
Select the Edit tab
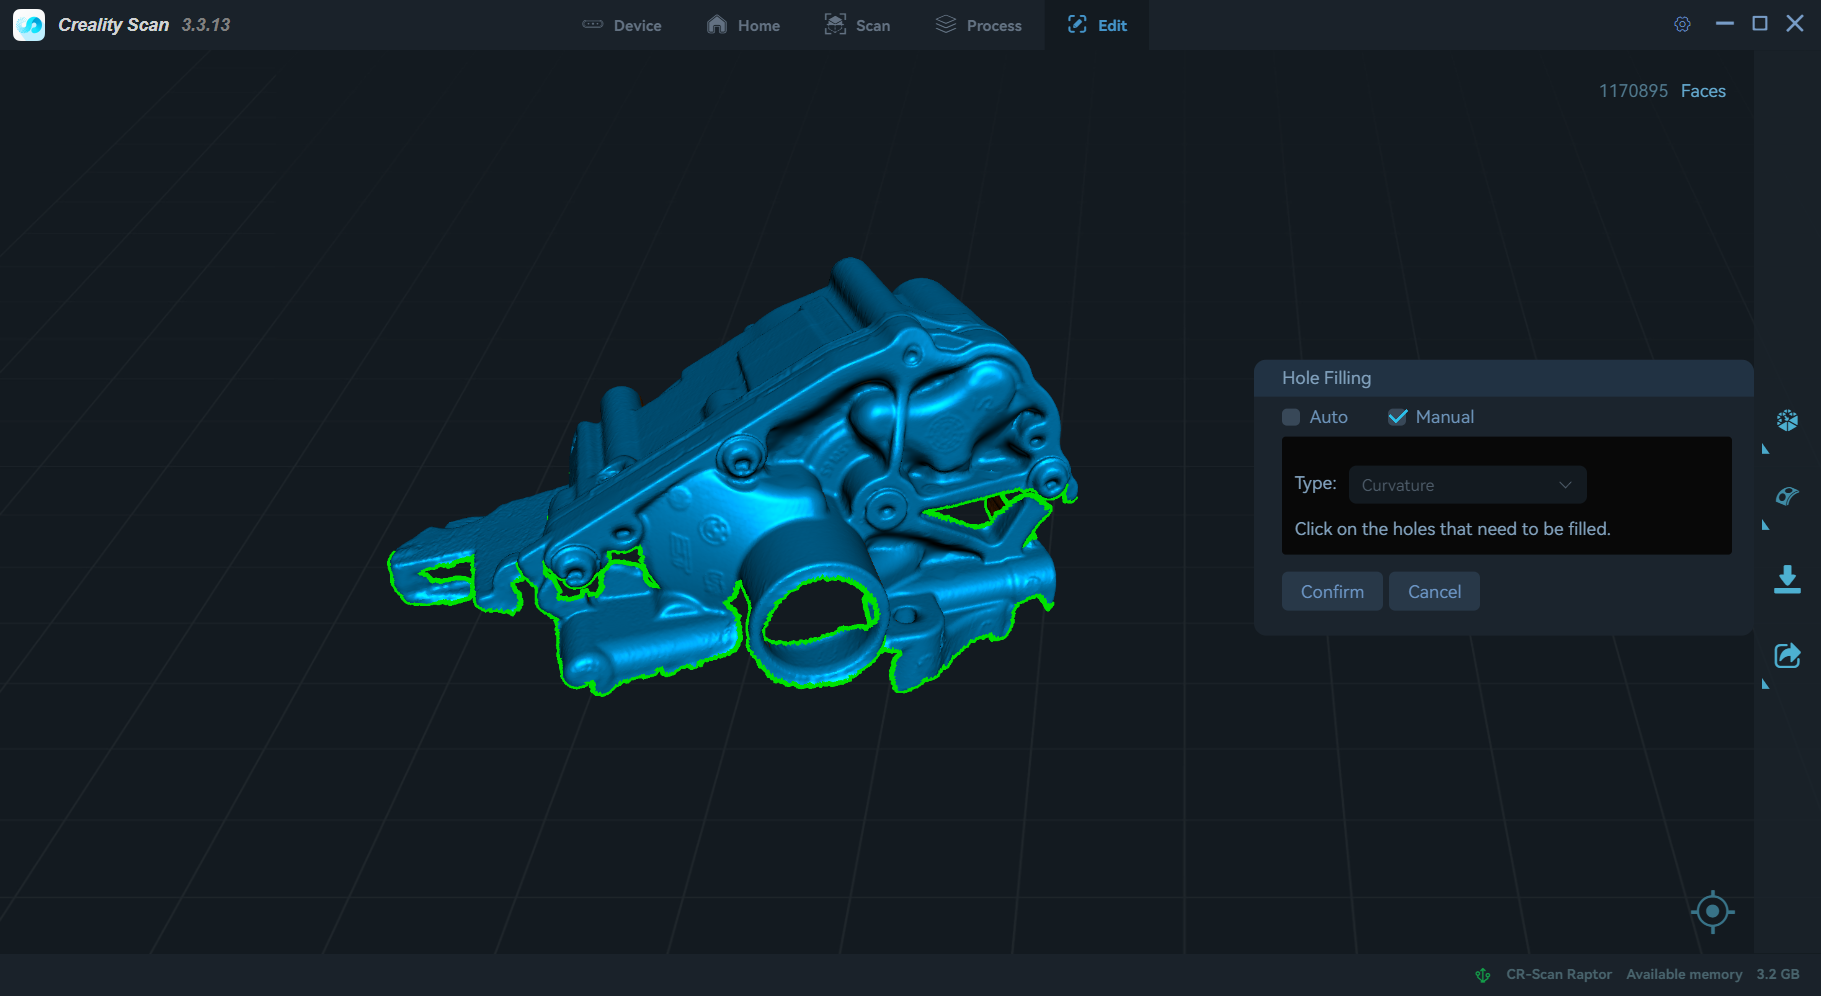(x=1097, y=25)
